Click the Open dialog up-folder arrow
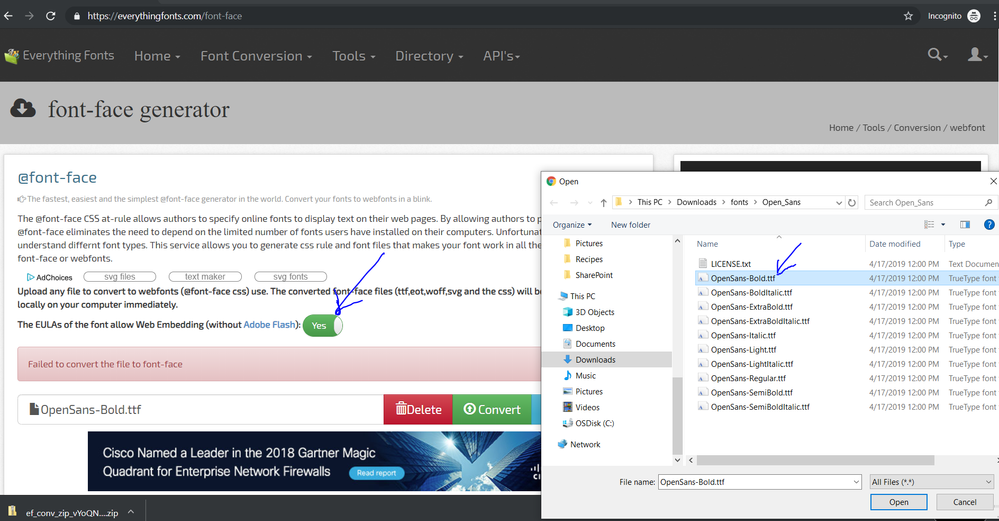The height and width of the screenshot is (521, 999). coord(603,203)
